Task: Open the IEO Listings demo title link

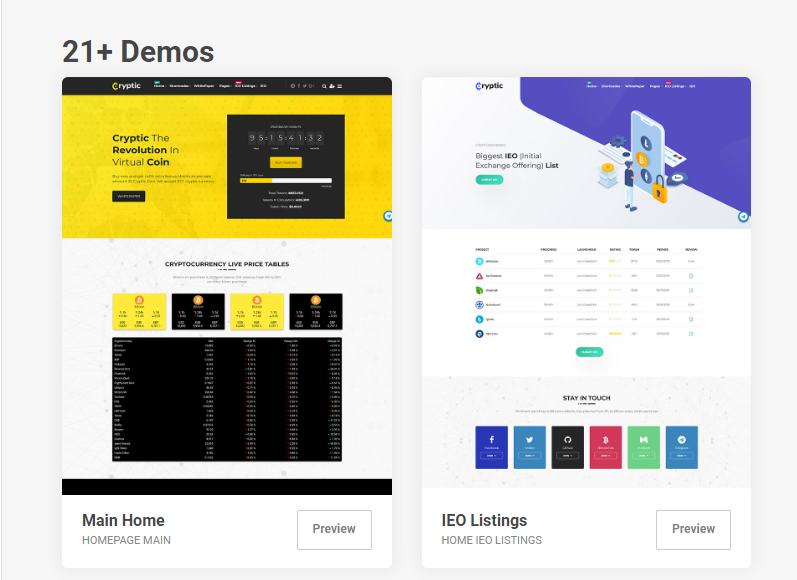Action: point(484,521)
